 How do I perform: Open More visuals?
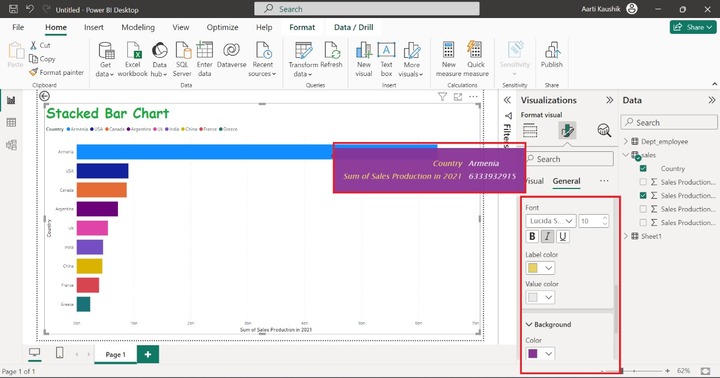(411, 59)
